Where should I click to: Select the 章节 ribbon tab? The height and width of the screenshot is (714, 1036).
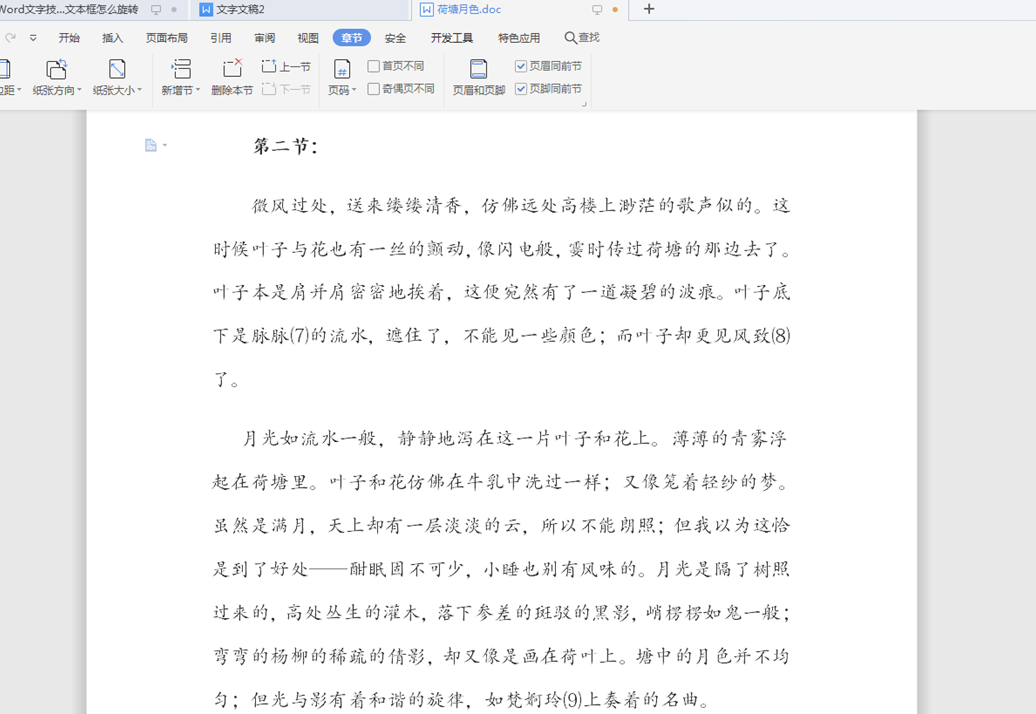tap(352, 38)
